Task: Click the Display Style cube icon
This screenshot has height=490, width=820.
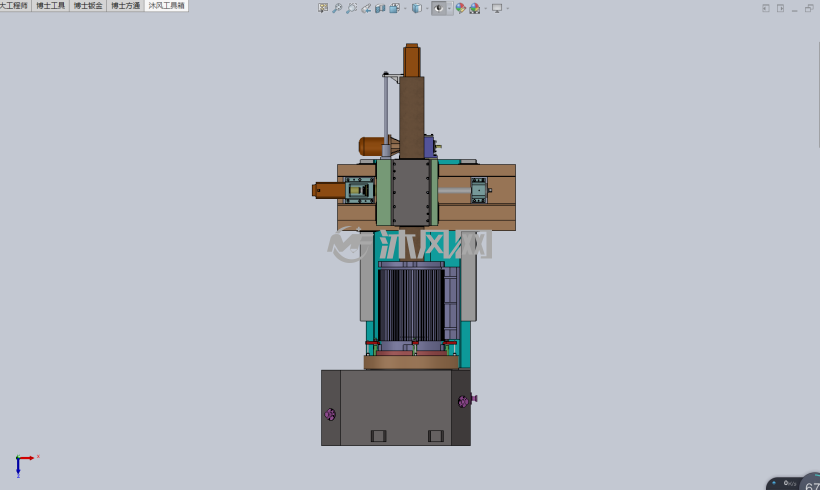Action: coord(417,8)
